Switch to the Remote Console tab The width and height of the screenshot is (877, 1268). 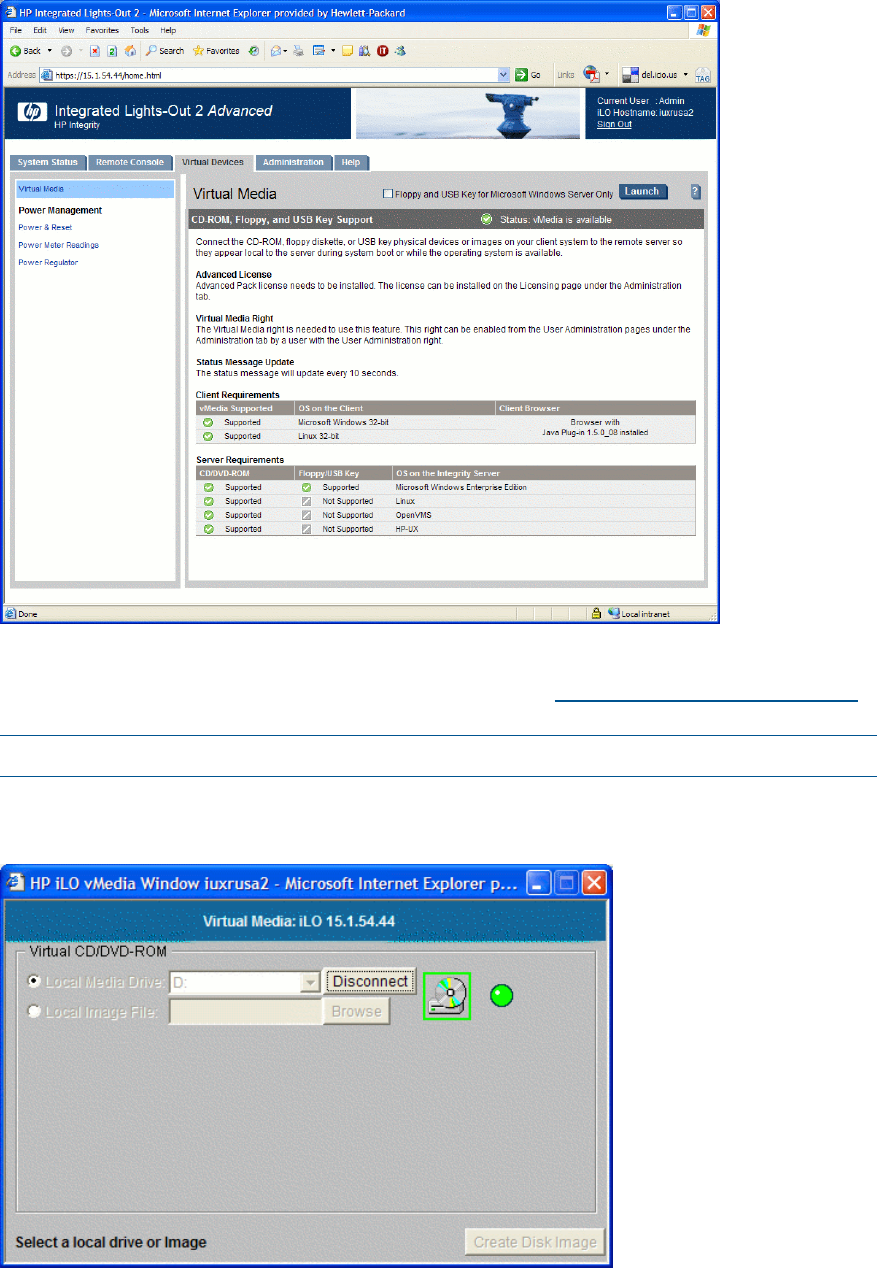tap(130, 162)
